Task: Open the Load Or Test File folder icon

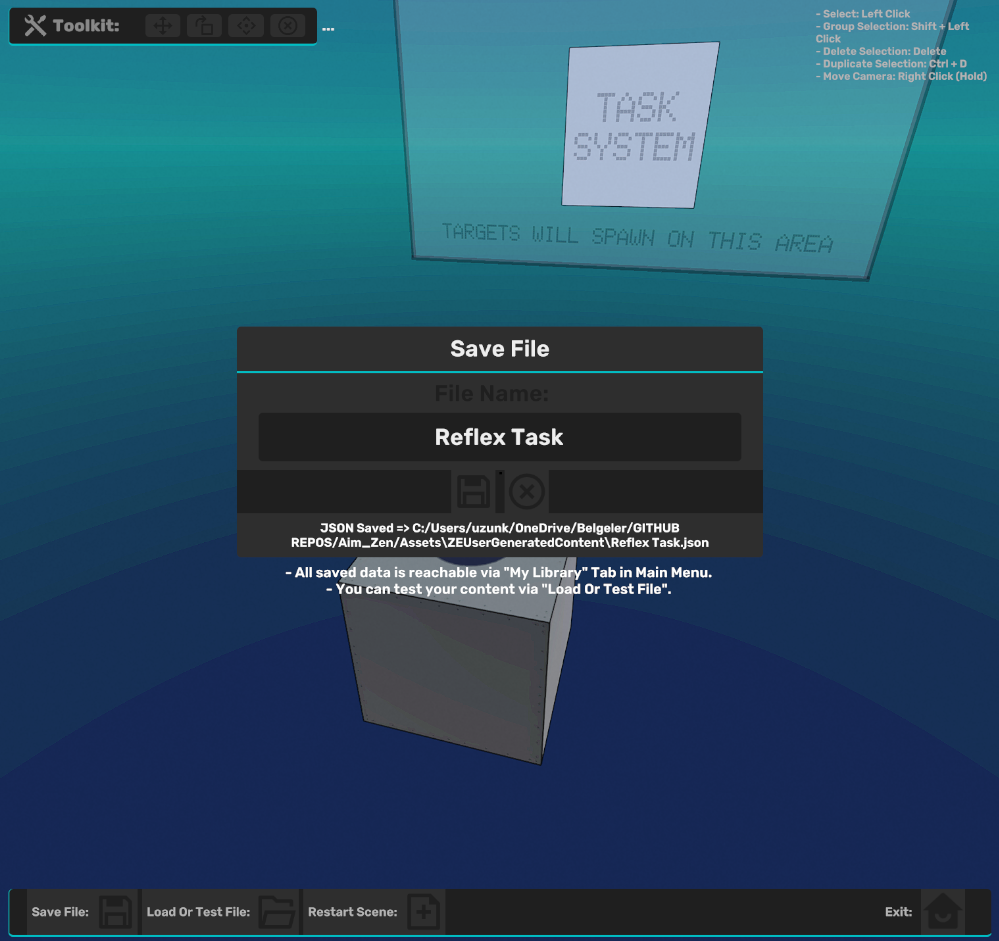Action: point(279,911)
